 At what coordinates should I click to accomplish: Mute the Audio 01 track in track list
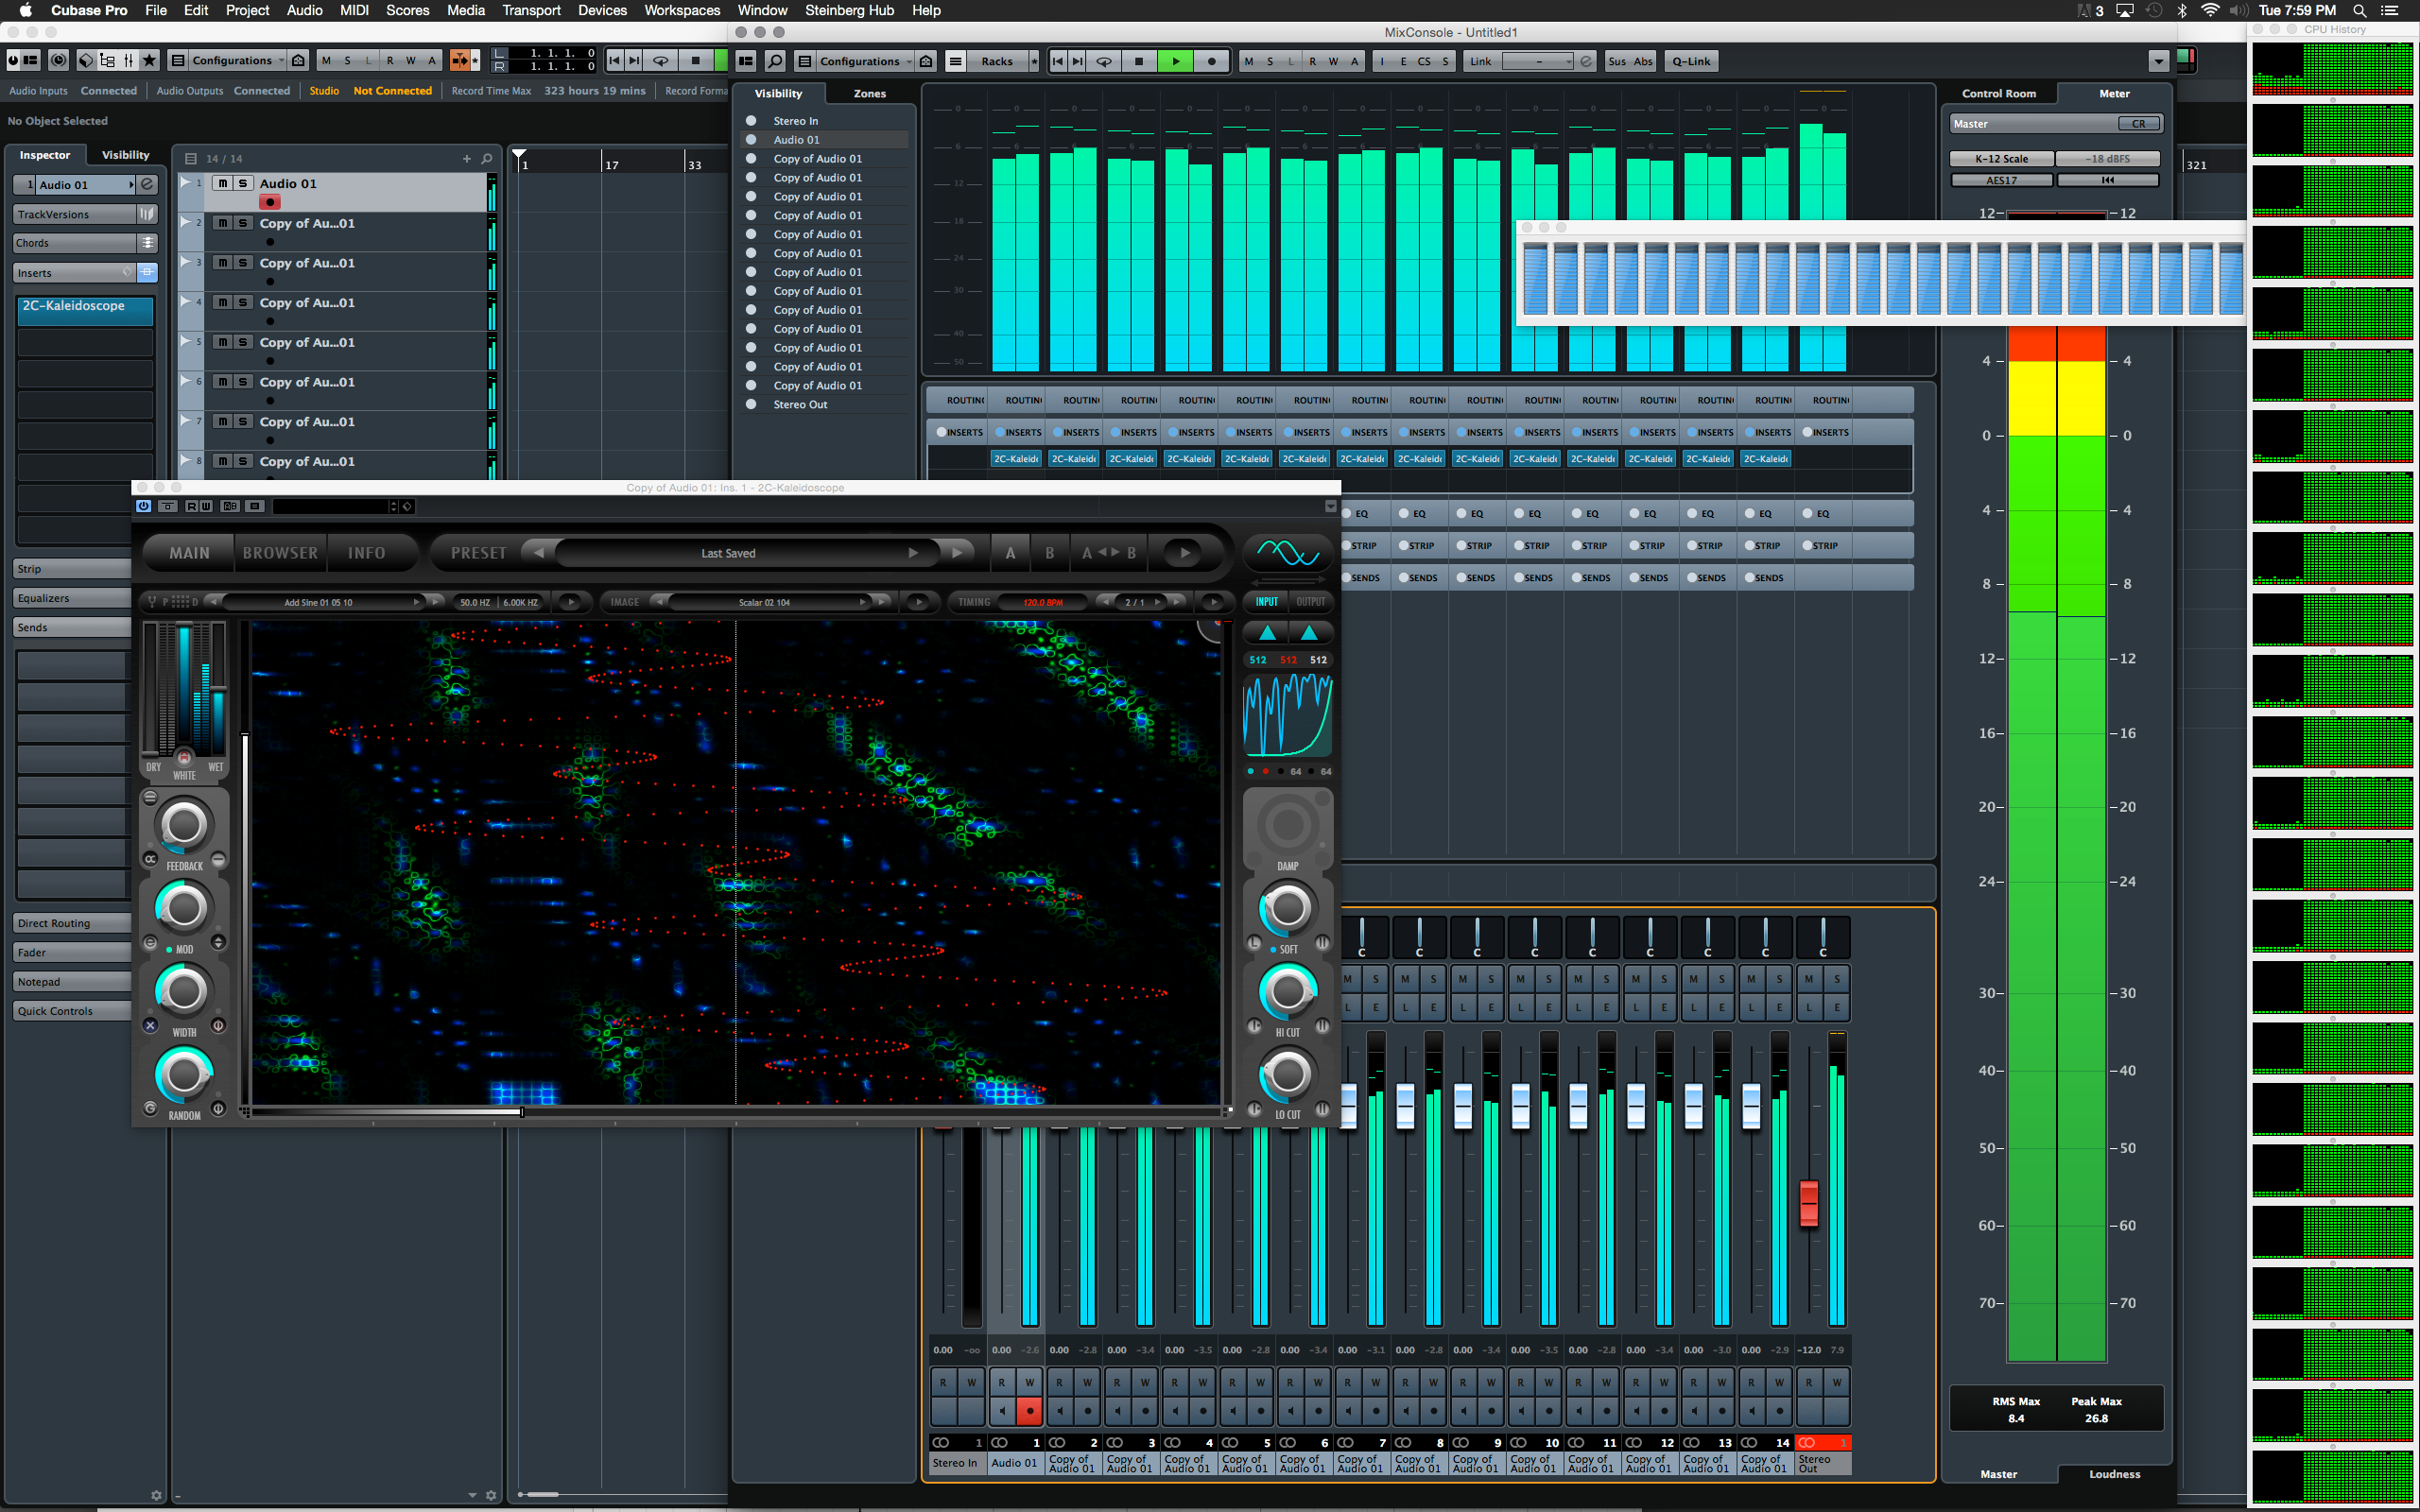tap(222, 183)
